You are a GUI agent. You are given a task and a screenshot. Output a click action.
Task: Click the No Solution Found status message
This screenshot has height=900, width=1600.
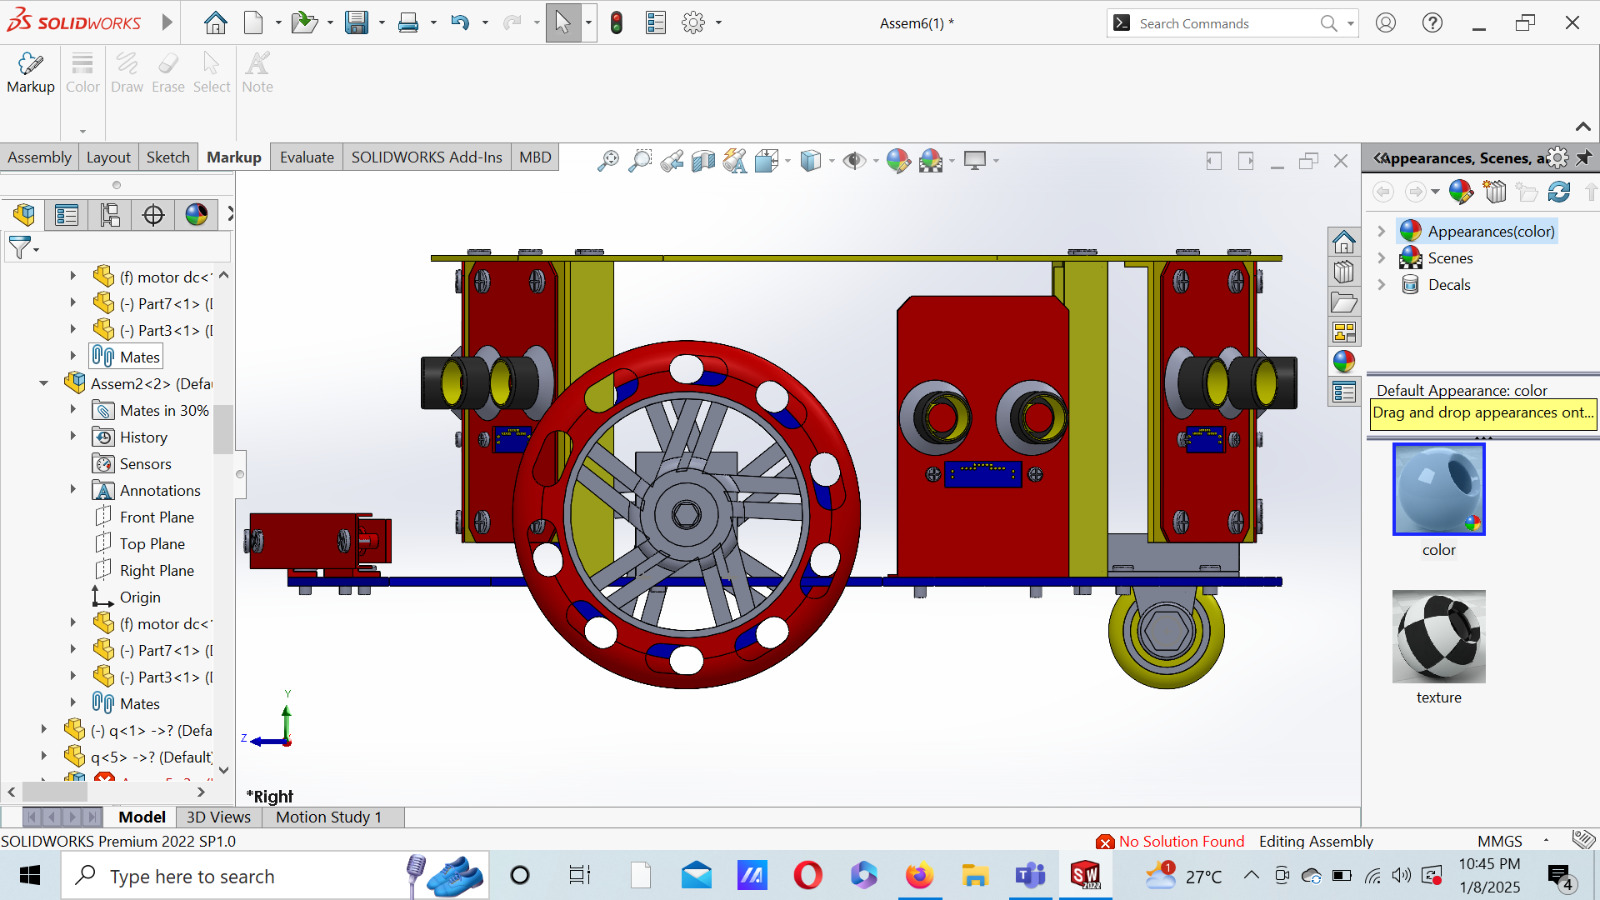(1181, 841)
